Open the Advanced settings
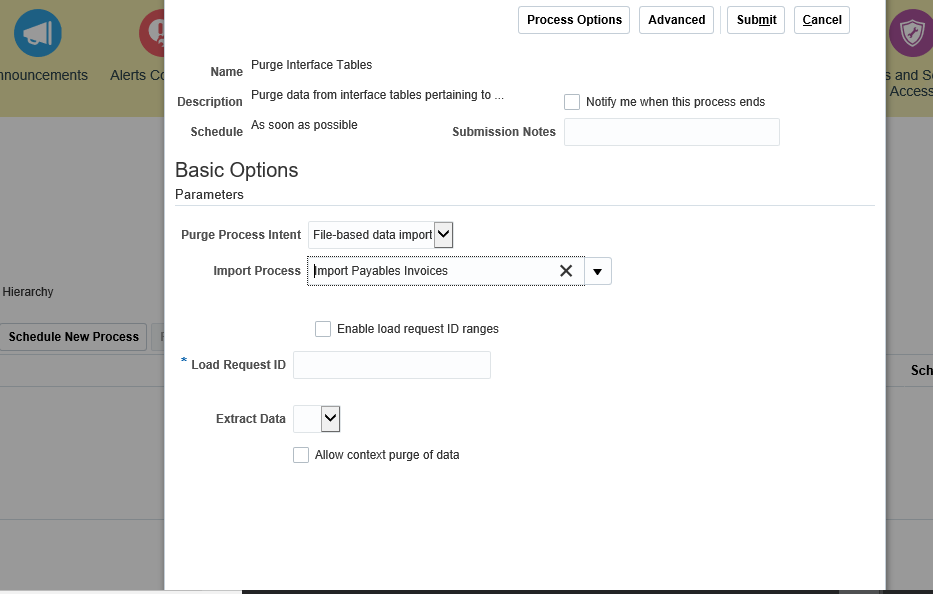Viewport: 933px width, 594px height. click(x=676, y=19)
